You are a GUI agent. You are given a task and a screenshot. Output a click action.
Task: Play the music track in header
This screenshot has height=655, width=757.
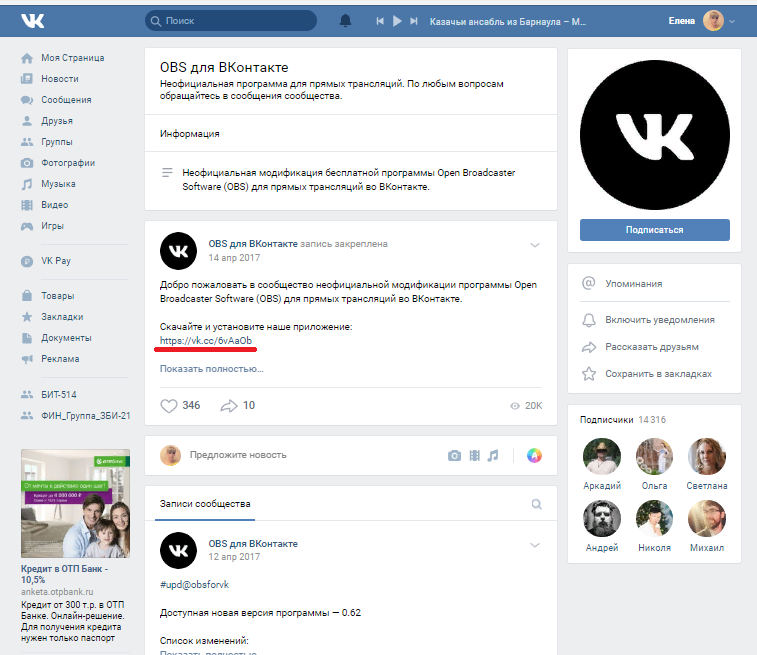[x=397, y=21]
